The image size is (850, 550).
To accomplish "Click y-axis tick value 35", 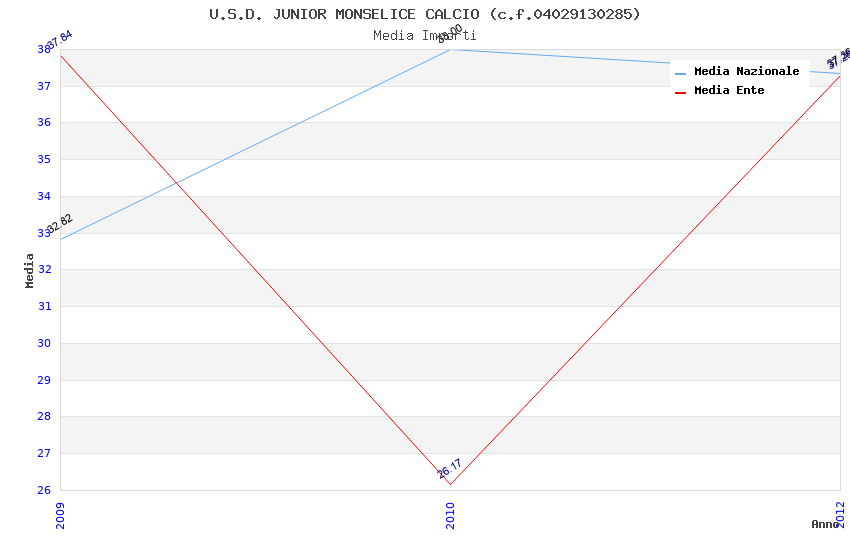I will (x=44, y=159).
